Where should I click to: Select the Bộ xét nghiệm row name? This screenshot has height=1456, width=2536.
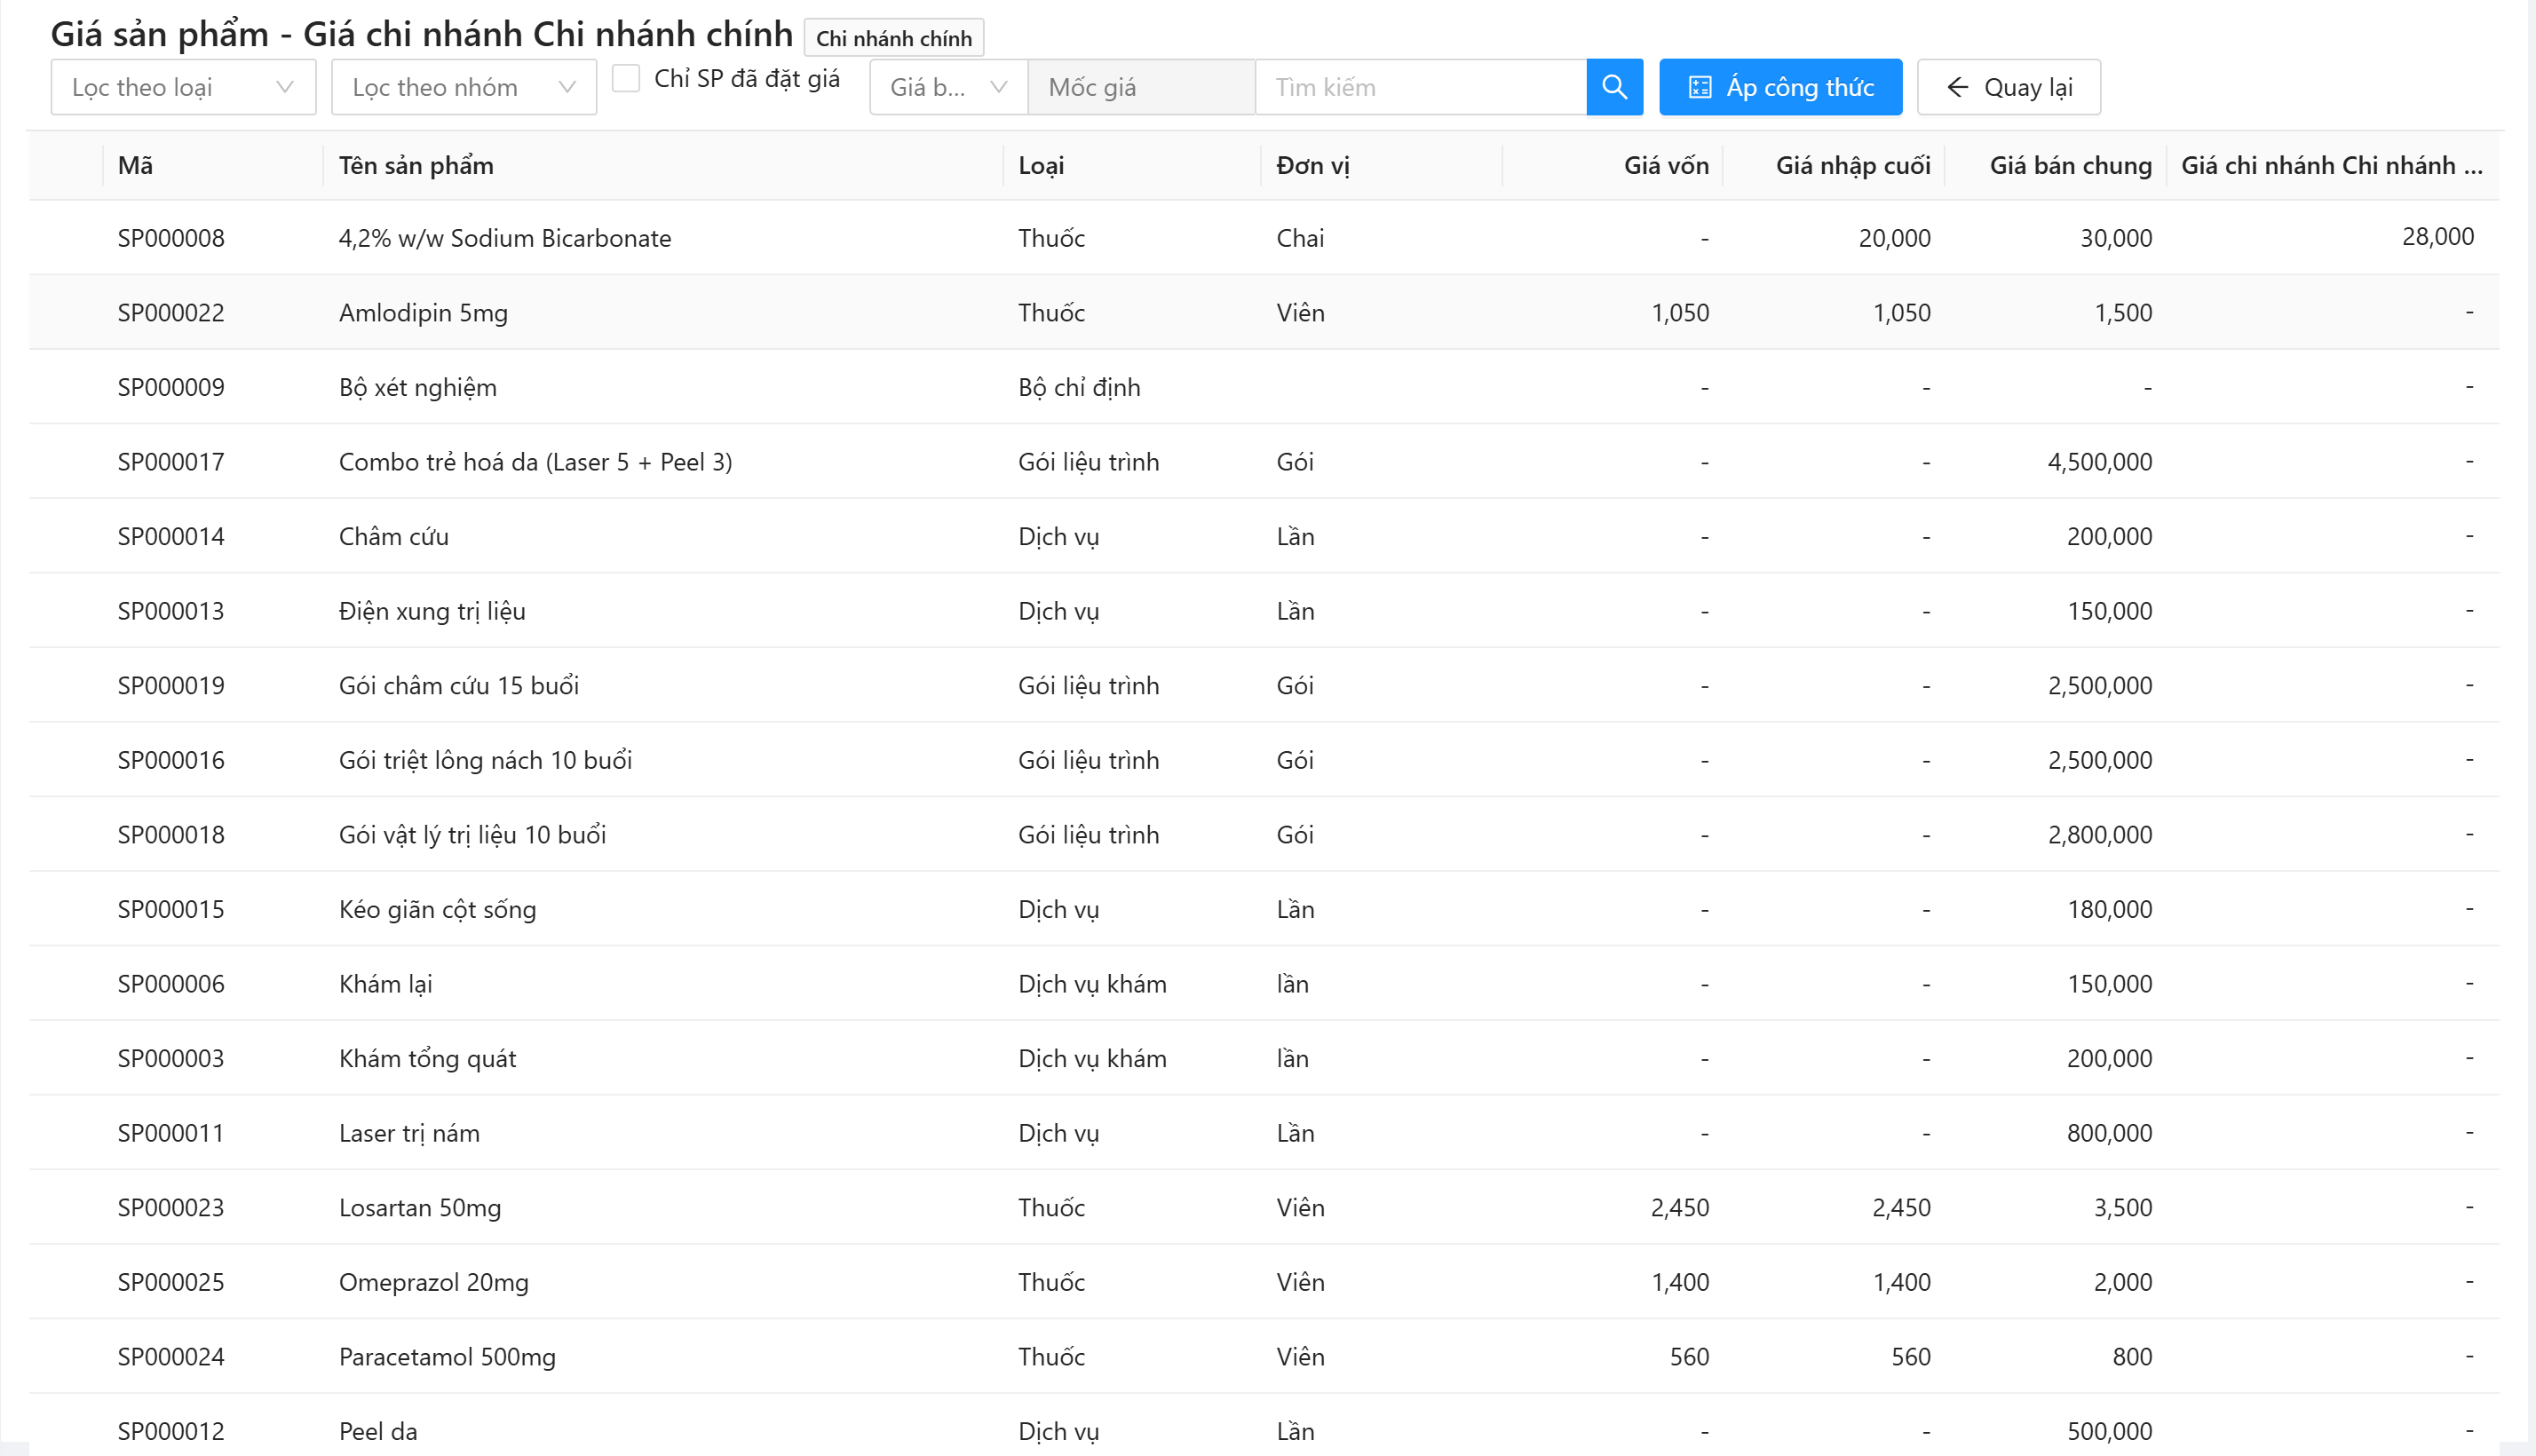[418, 387]
